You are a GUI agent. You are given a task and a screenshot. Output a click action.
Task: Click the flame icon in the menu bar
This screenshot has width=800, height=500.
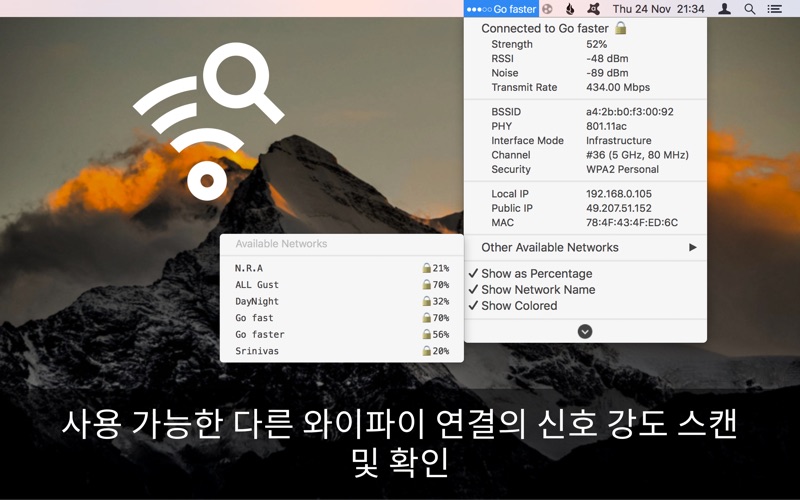[570, 9]
